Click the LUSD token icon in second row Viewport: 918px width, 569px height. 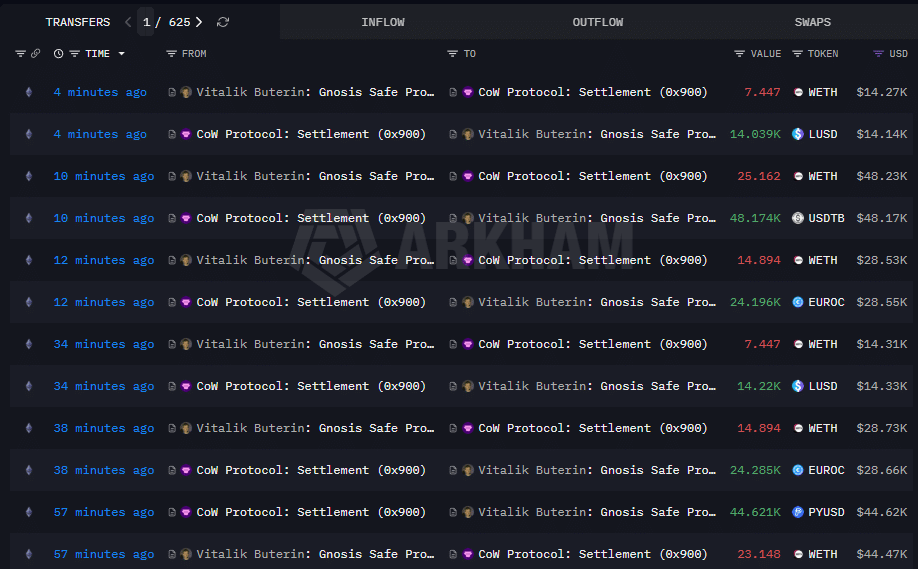coord(798,134)
